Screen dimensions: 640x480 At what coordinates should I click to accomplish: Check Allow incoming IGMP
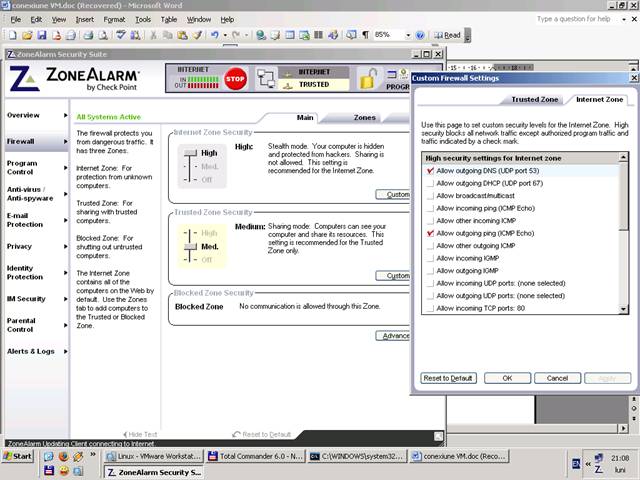pyautogui.click(x=430, y=258)
